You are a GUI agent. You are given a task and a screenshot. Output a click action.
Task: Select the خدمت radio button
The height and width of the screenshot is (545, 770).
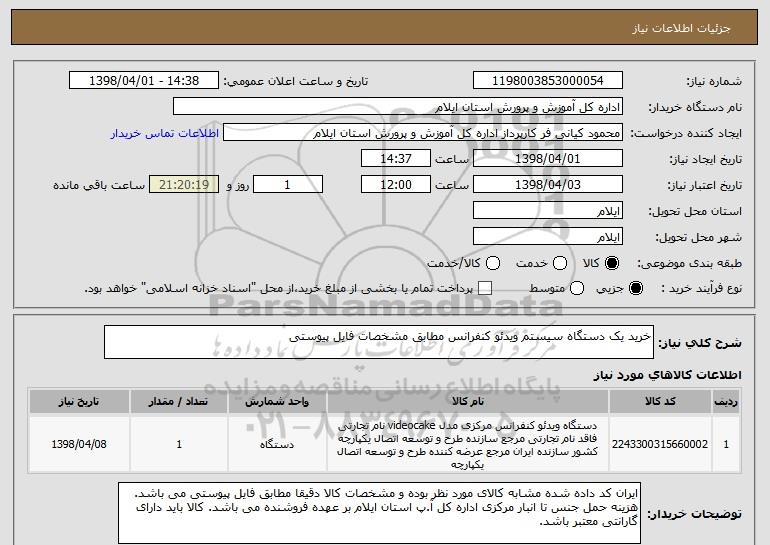click(x=560, y=263)
